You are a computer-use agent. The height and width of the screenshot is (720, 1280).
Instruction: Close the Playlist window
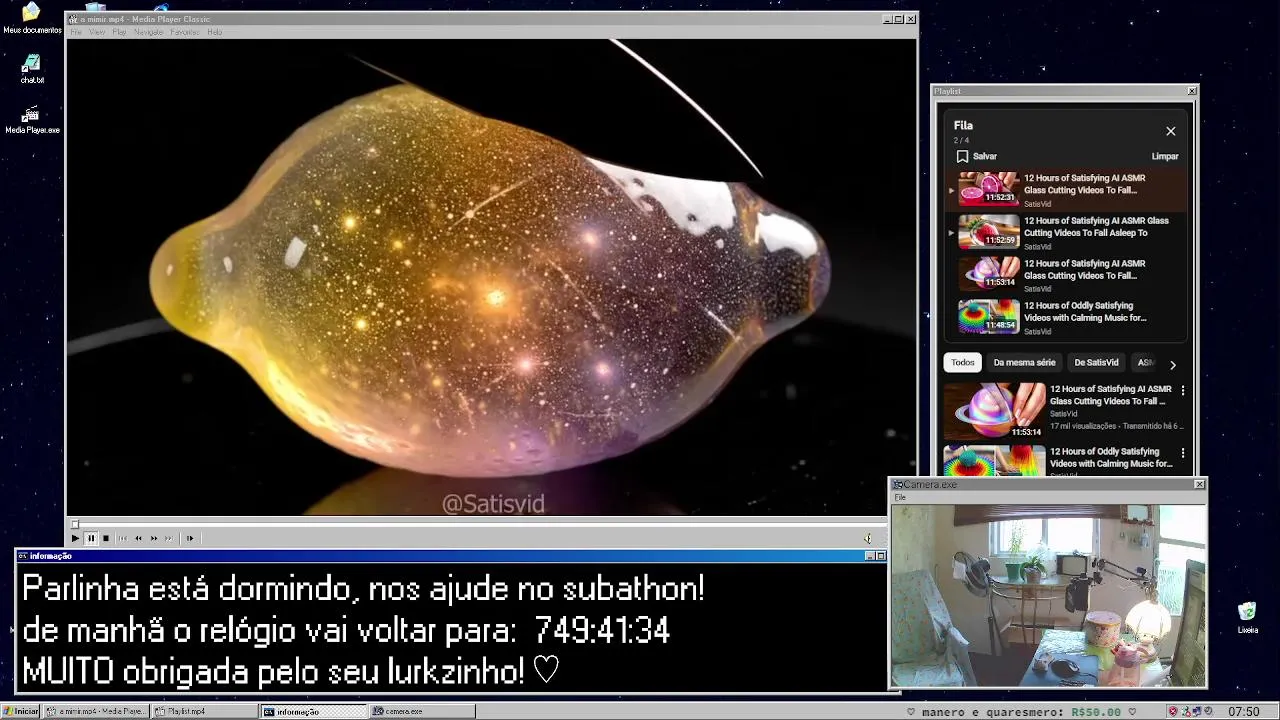(x=1191, y=91)
